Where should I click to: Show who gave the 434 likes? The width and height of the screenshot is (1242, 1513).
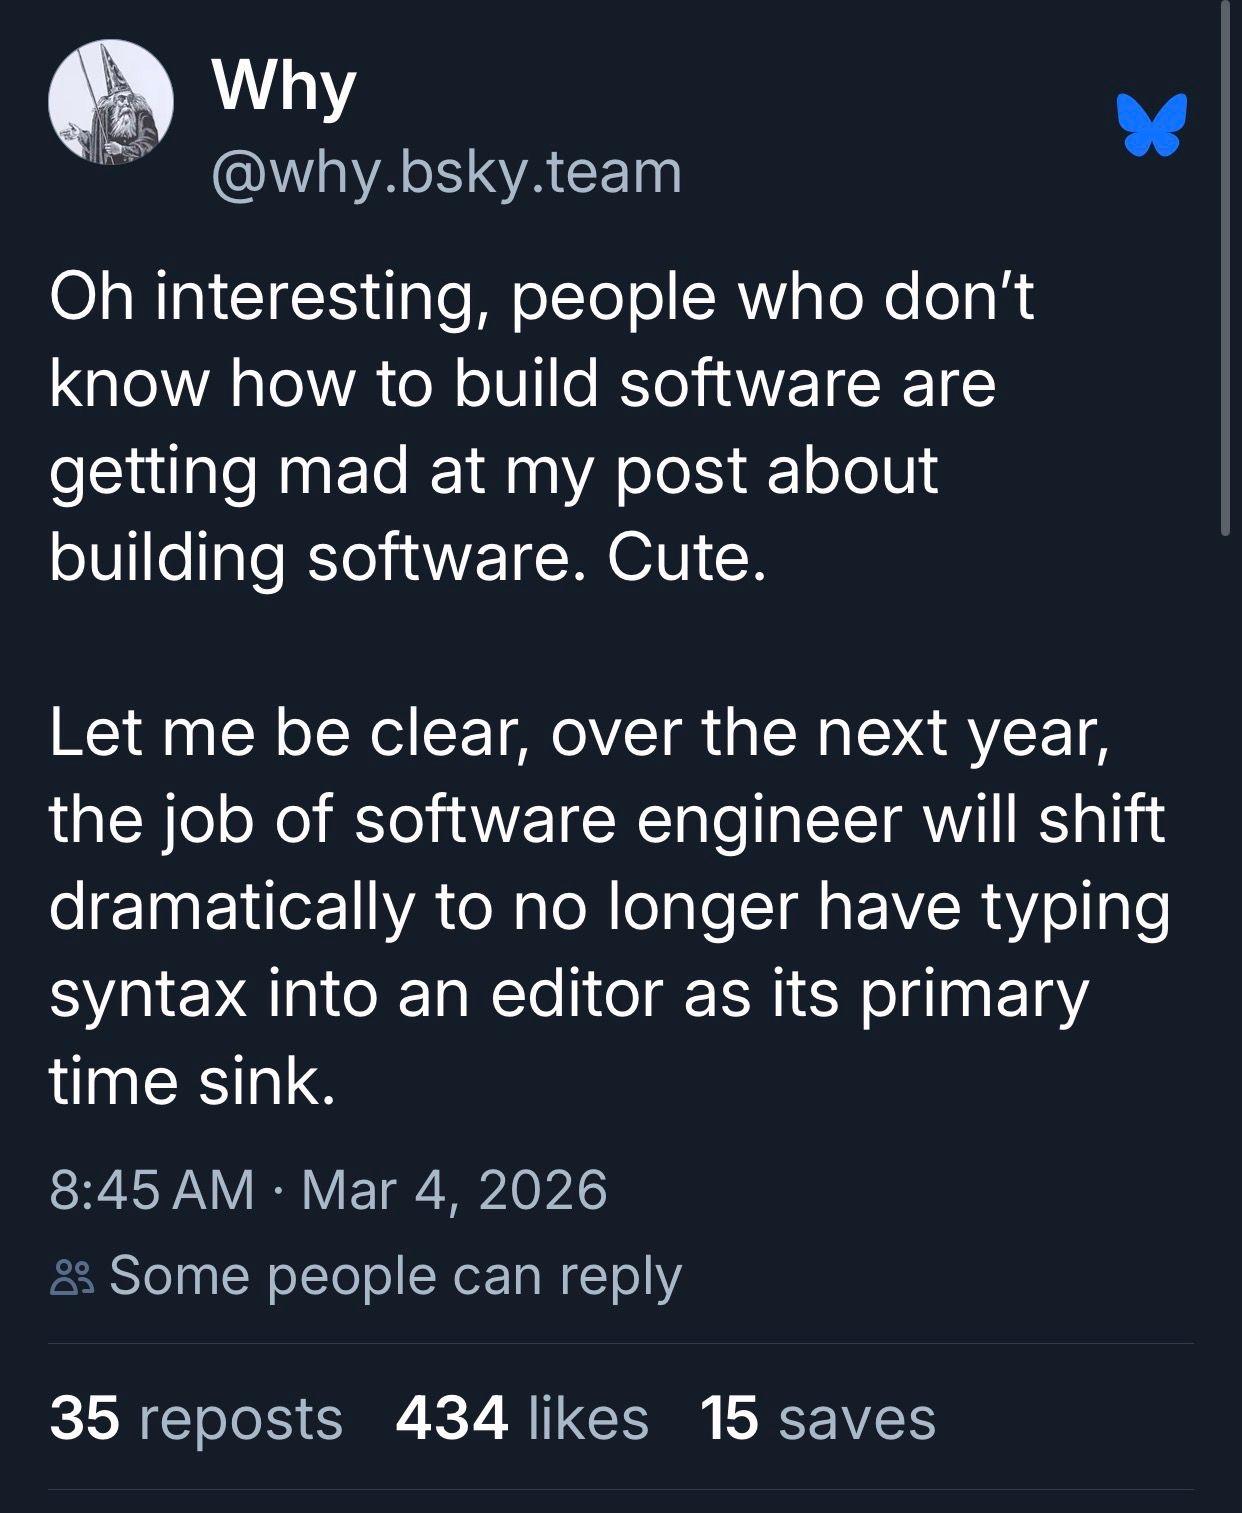(522, 1418)
